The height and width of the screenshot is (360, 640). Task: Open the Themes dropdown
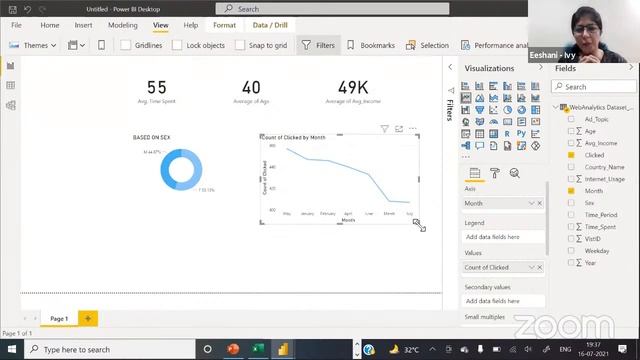pyautogui.click(x=32, y=45)
